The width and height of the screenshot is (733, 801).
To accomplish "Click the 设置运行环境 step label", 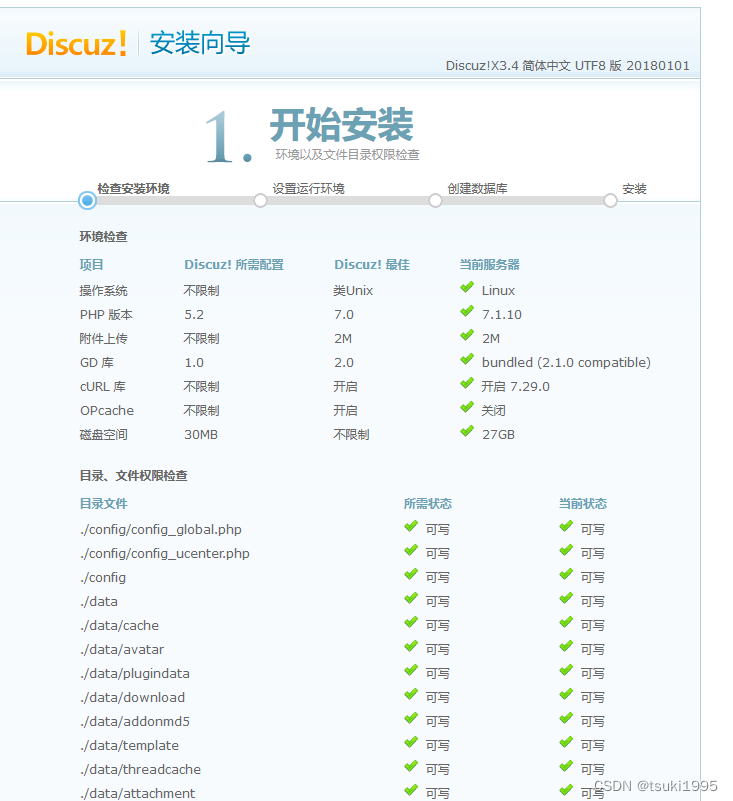I will pyautogui.click(x=309, y=189).
